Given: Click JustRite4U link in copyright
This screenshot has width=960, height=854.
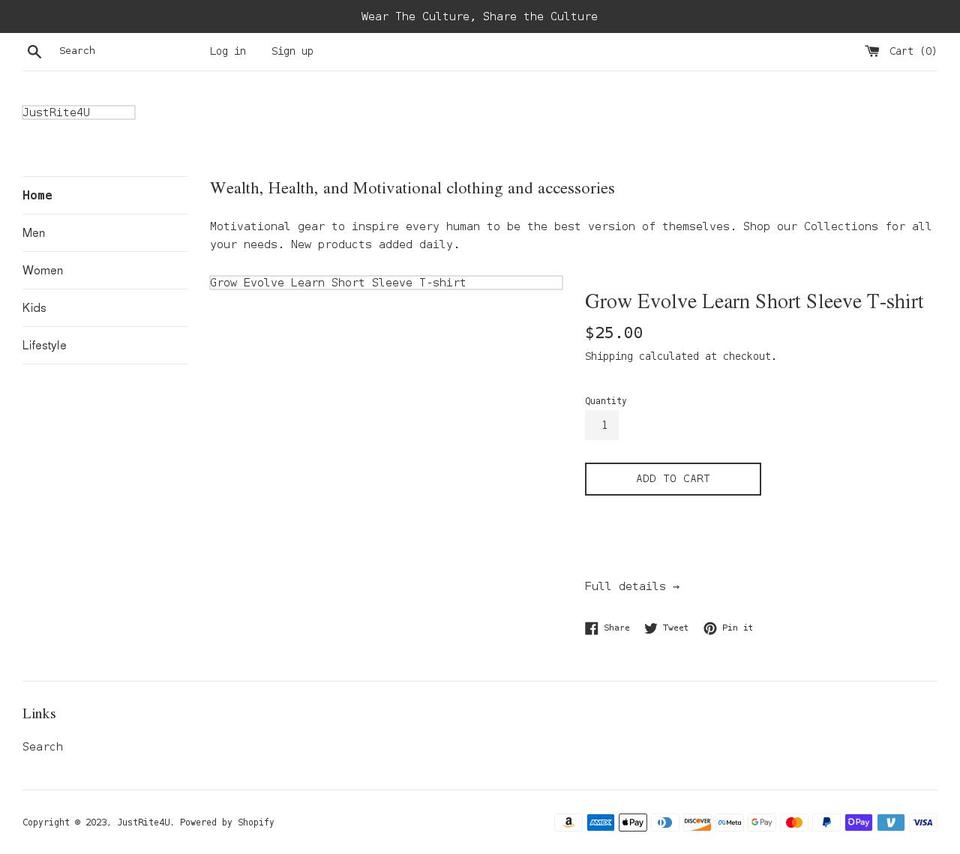Looking at the screenshot, I should point(144,822).
